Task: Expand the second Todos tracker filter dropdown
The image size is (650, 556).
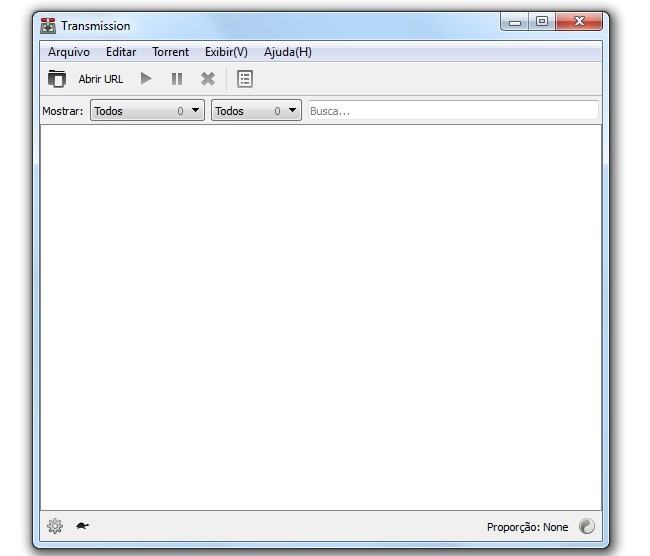Action: tap(256, 110)
